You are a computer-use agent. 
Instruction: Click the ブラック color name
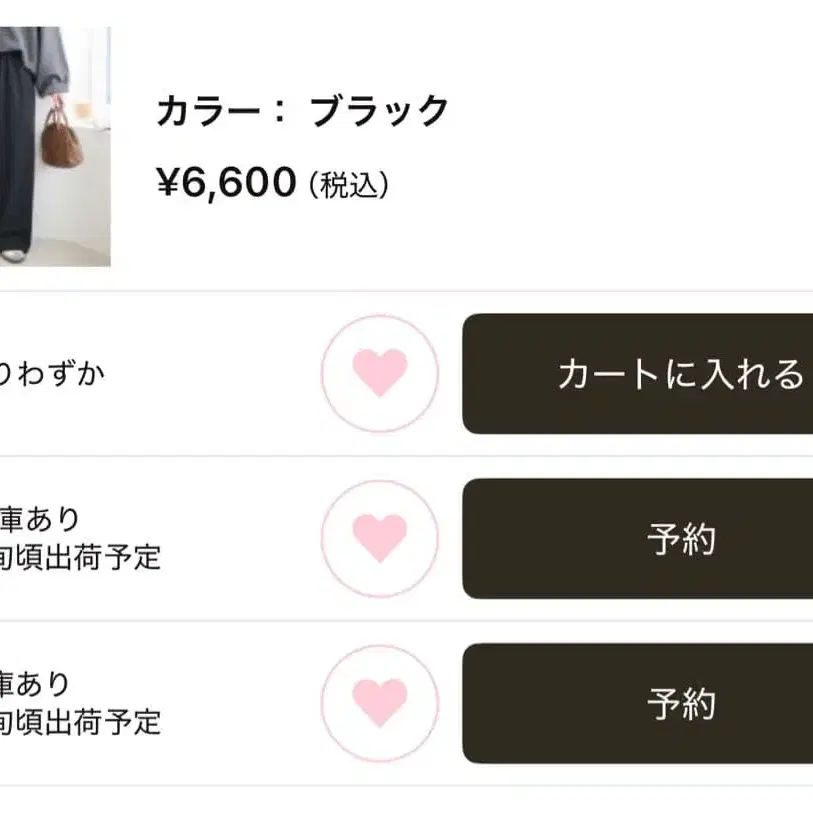point(379,112)
